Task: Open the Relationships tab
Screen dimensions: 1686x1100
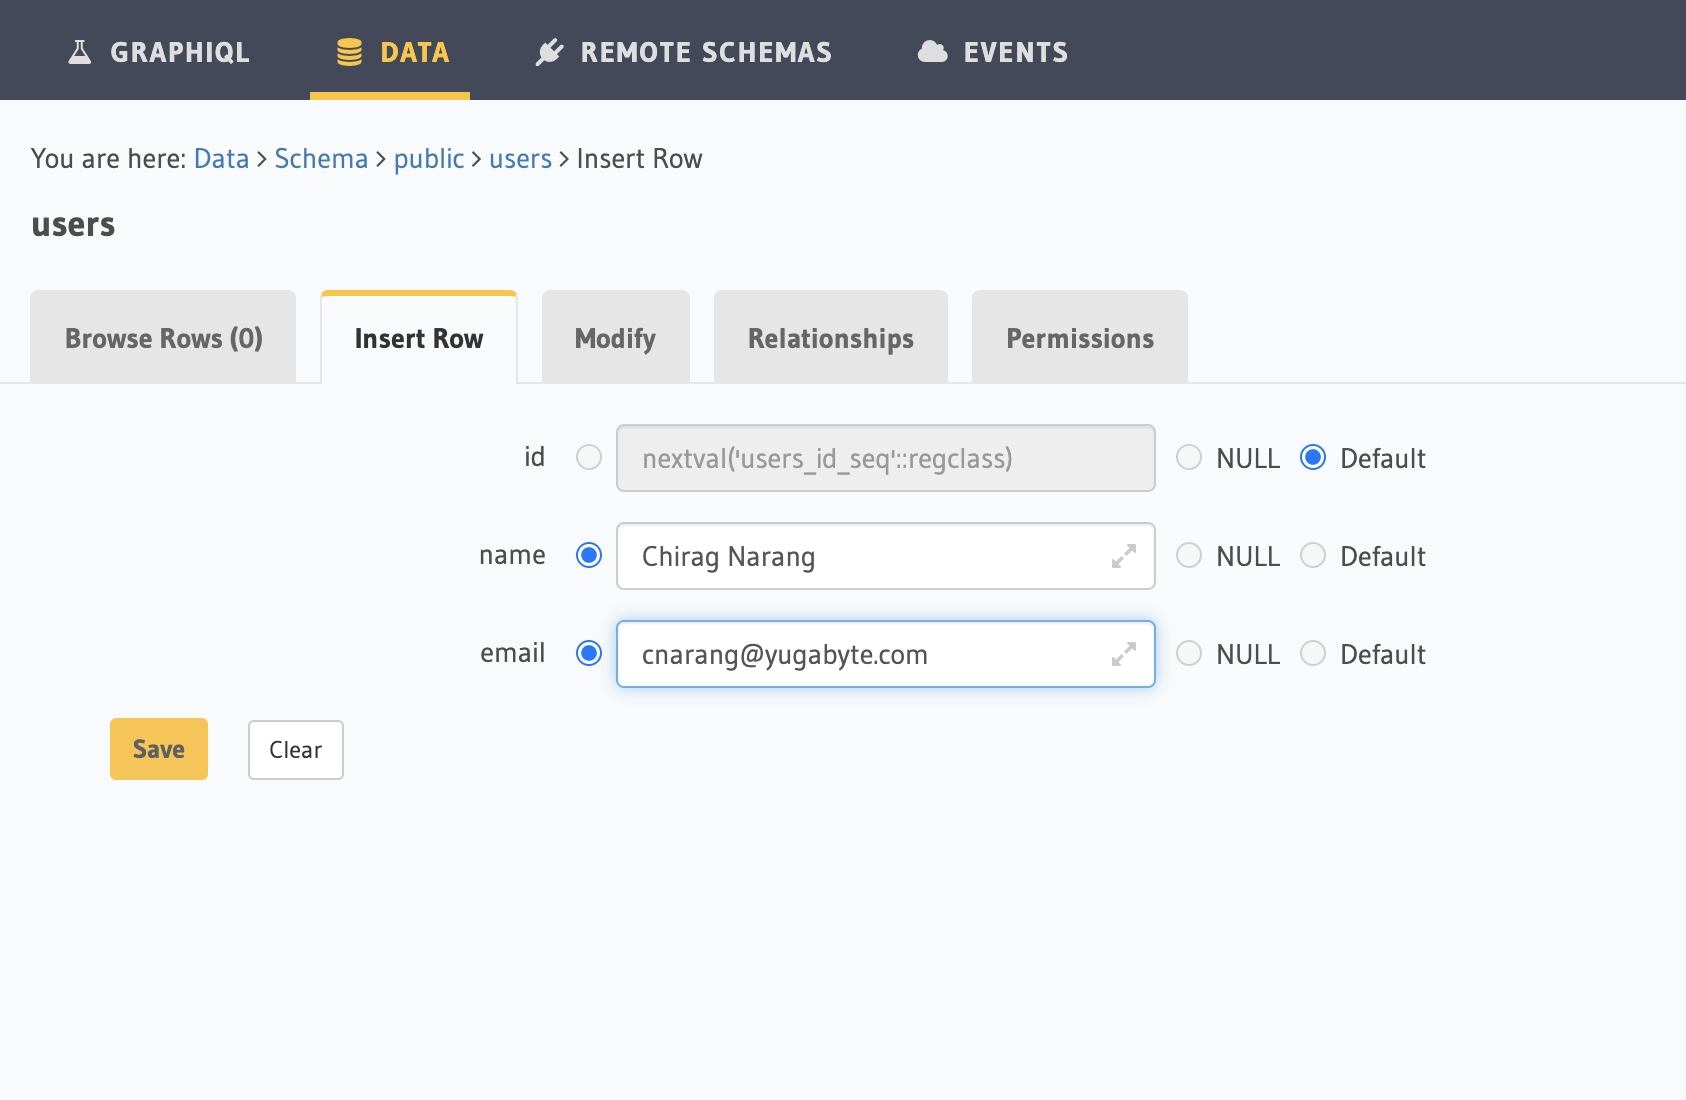Action: tap(830, 338)
